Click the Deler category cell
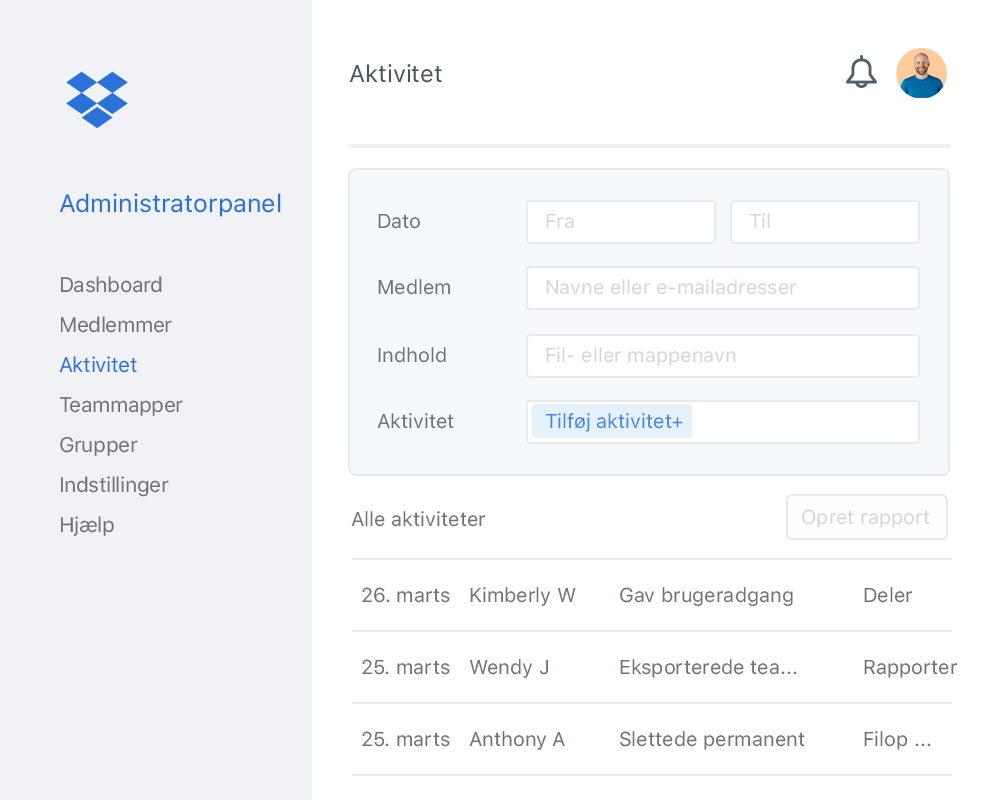This screenshot has height=800, width=990. pyautogui.click(x=888, y=595)
